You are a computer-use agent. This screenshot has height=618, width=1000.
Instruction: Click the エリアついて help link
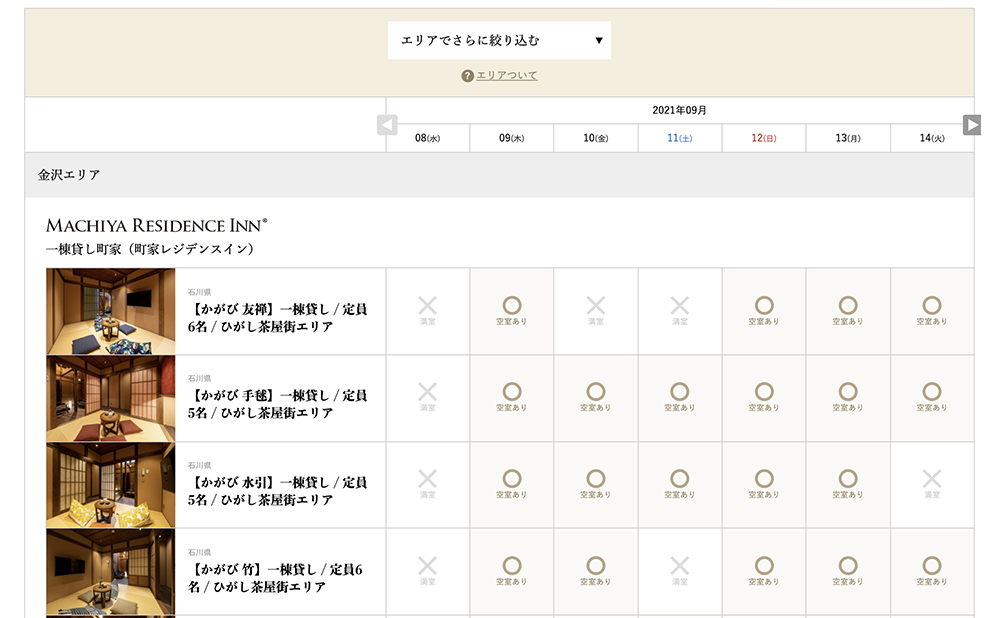[507, 76]
